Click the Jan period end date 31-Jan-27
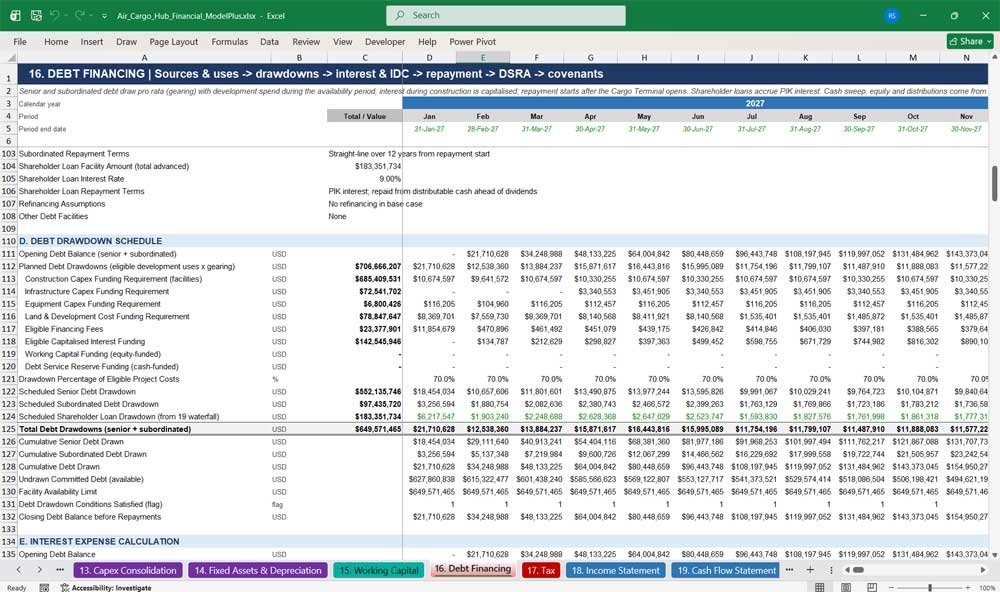The height and width of the screenshot is (592, 1000). pyautogui.click(x=429, y=129)
